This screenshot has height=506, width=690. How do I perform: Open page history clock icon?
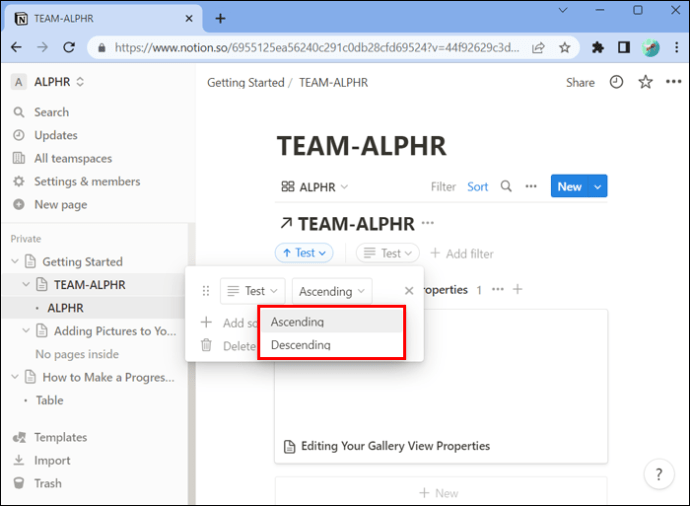pyautogui.click(x=616, y=82)
